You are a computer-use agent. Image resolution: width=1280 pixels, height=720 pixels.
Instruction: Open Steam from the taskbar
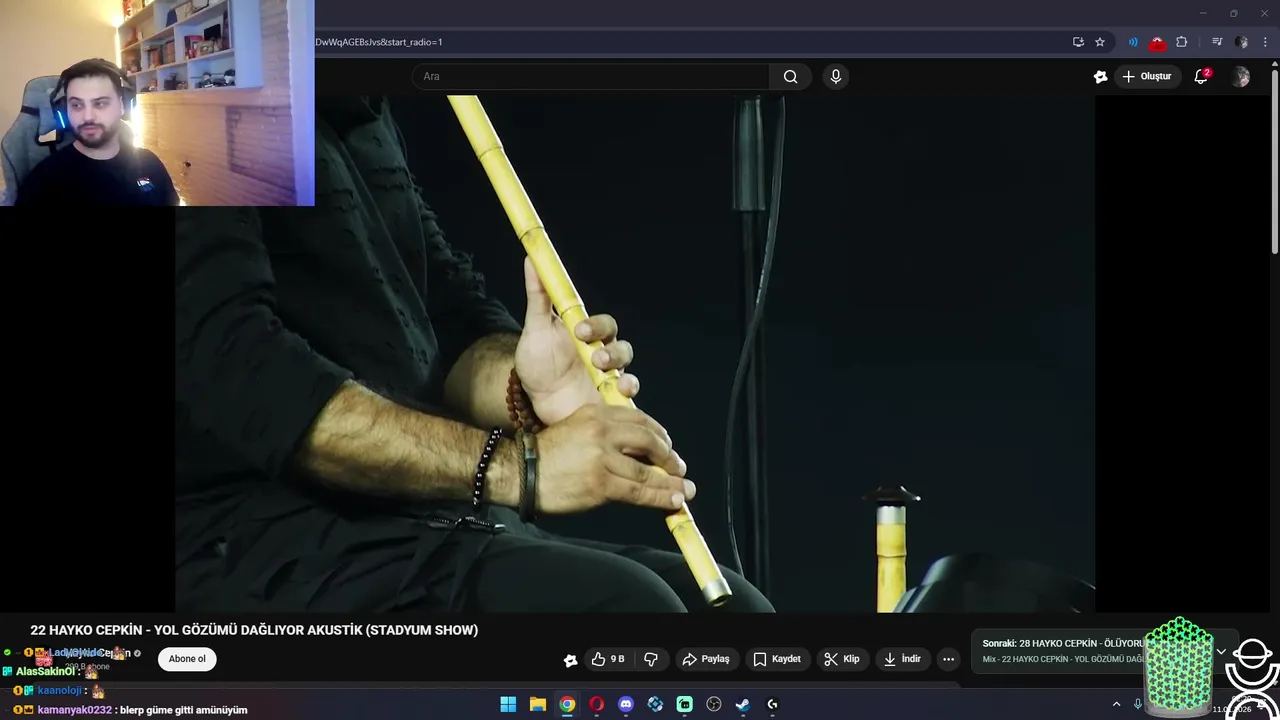[x=743, y=704]
